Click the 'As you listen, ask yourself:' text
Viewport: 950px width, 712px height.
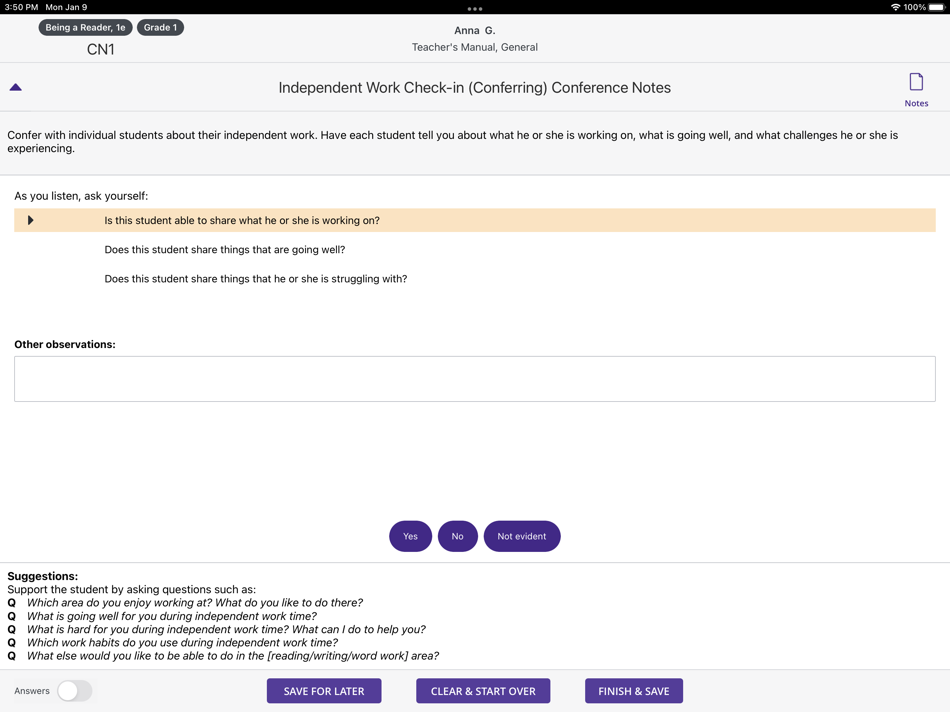tap(81, 196)
